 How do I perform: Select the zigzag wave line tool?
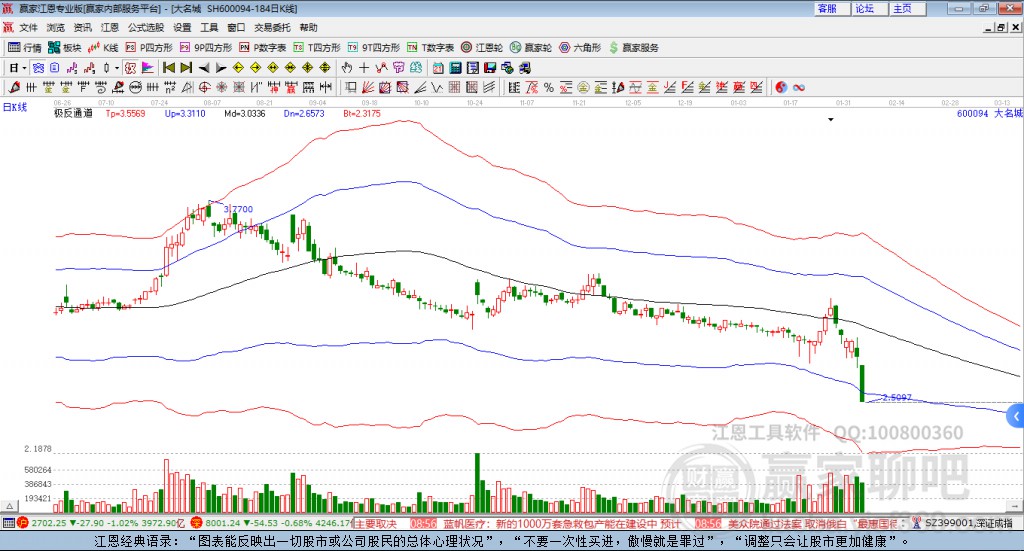click(438, 87)
